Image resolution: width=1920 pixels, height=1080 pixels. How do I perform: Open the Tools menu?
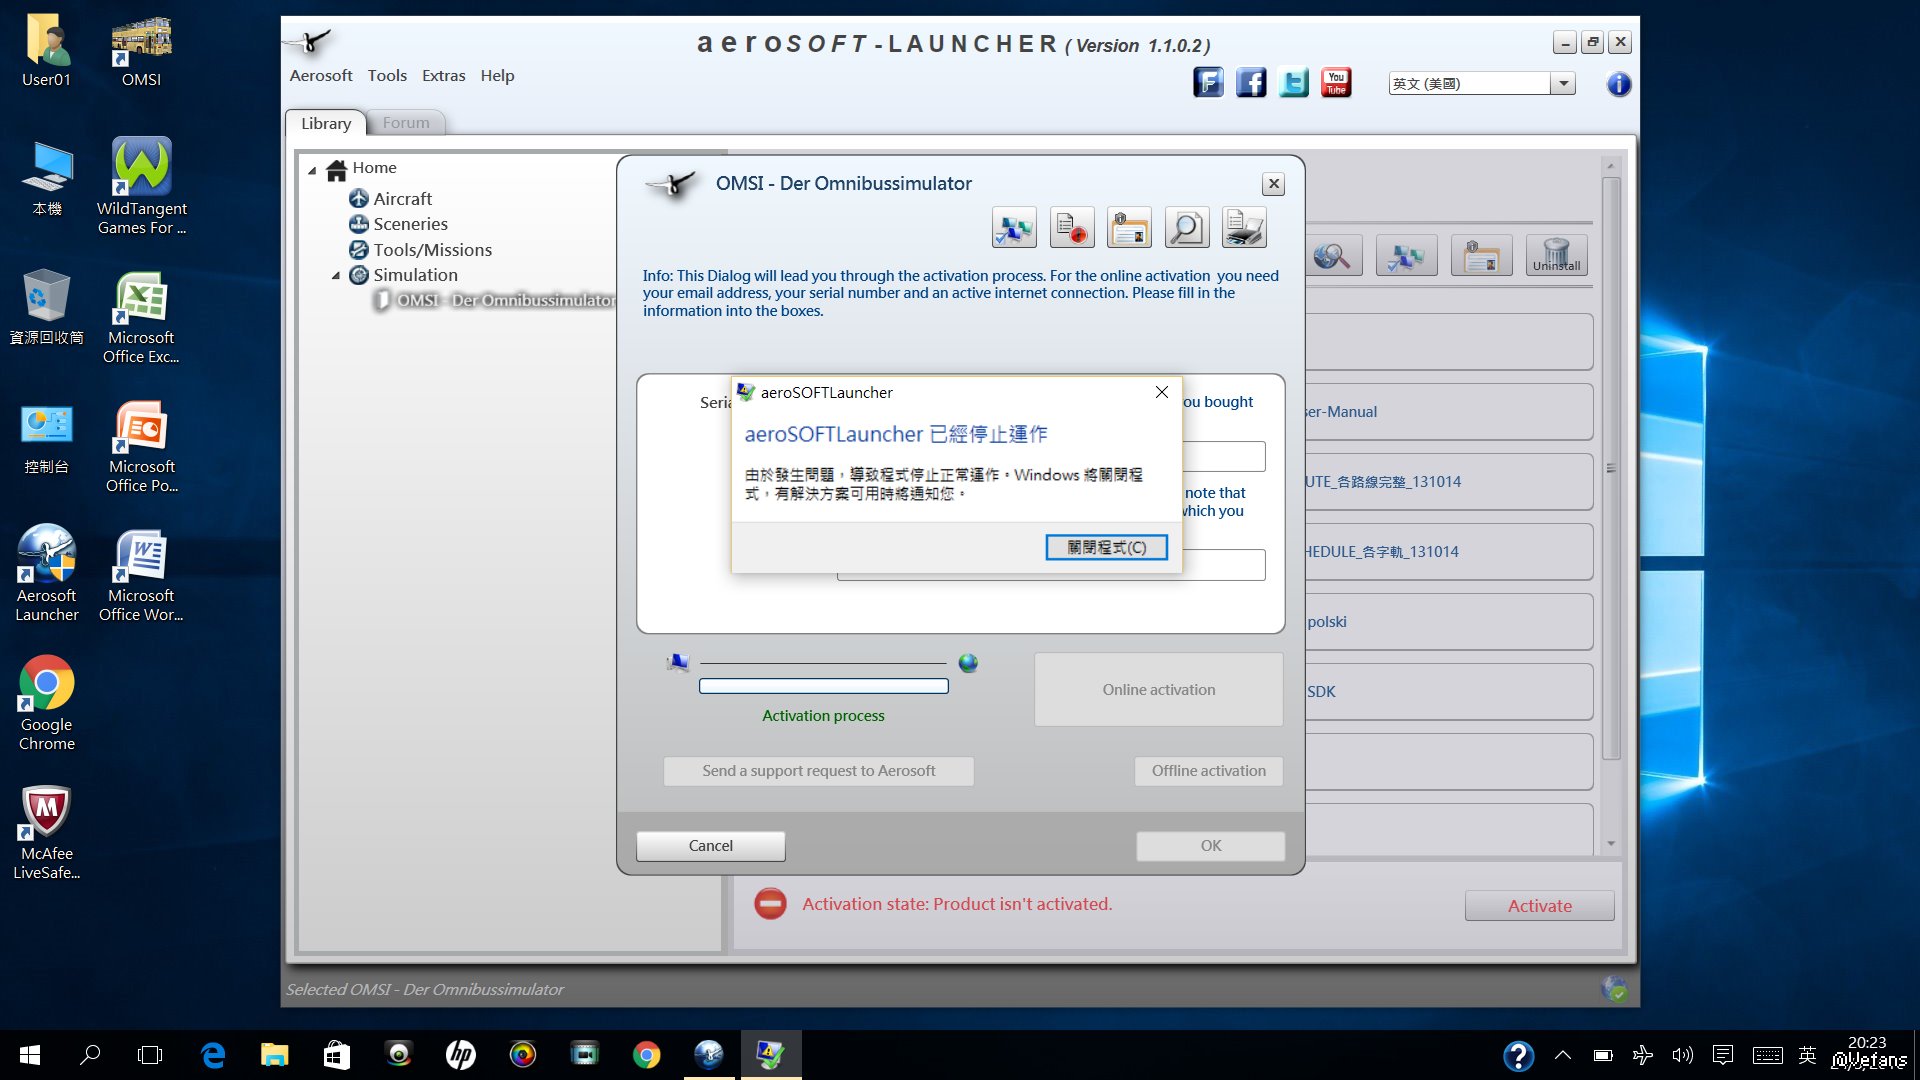pyautogui.click(x=387, y=76)
